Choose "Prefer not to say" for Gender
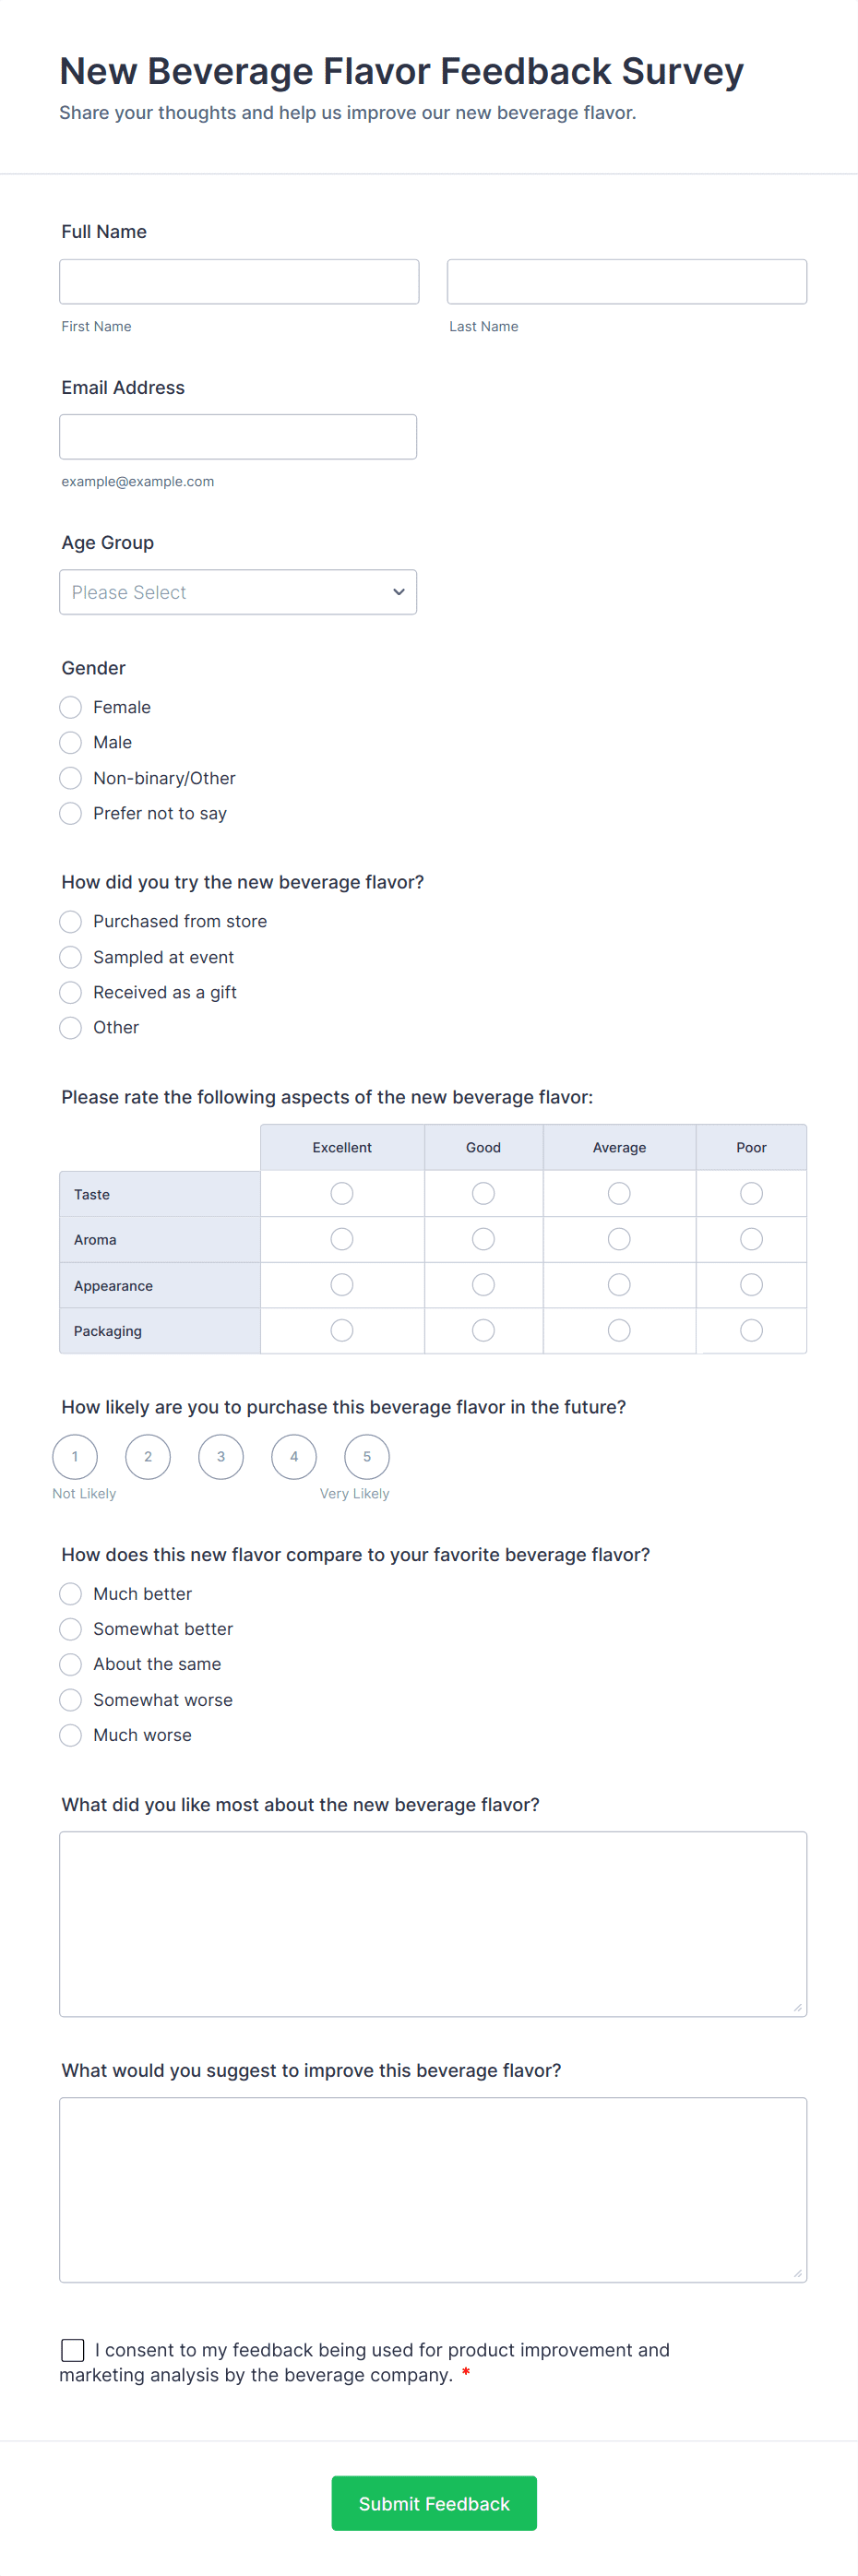 click(70, 813)
